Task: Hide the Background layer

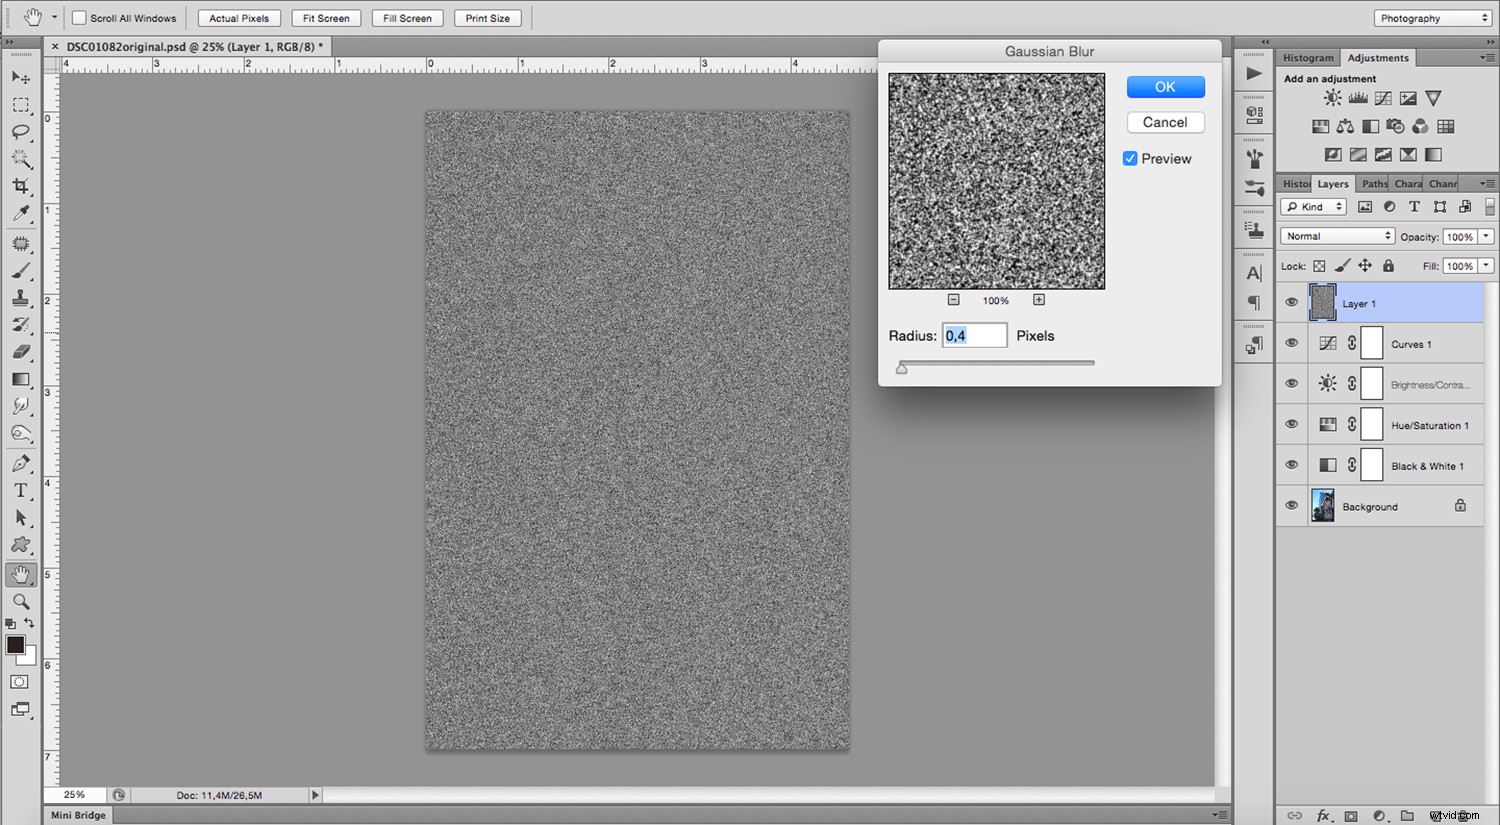Action: tap(1291, 505)
